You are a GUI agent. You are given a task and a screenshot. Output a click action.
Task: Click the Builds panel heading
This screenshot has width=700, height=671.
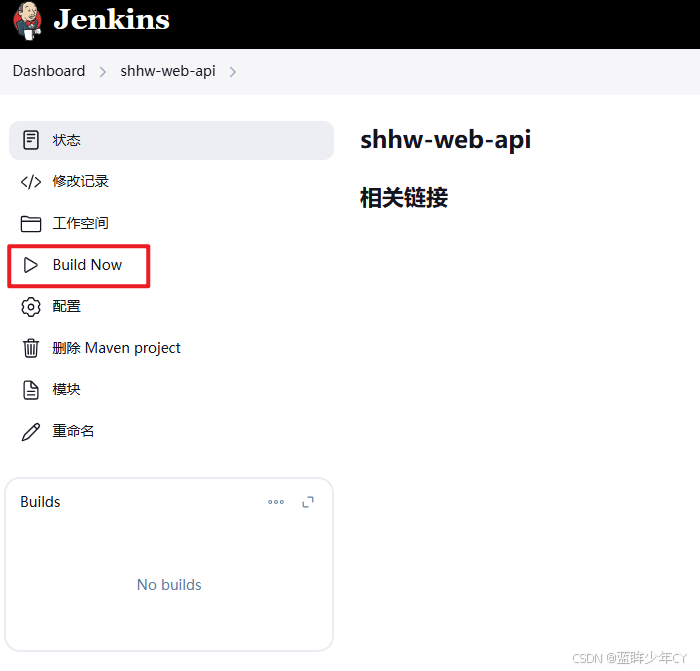(x=40, y=502)
